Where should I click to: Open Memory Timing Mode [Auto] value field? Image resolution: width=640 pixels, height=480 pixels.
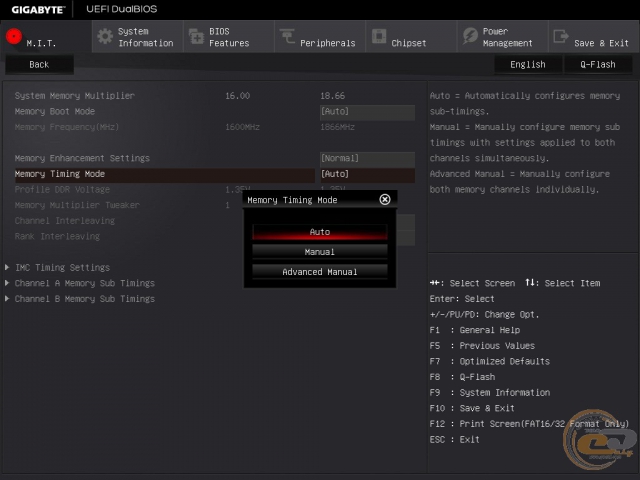tap(367, 174)
